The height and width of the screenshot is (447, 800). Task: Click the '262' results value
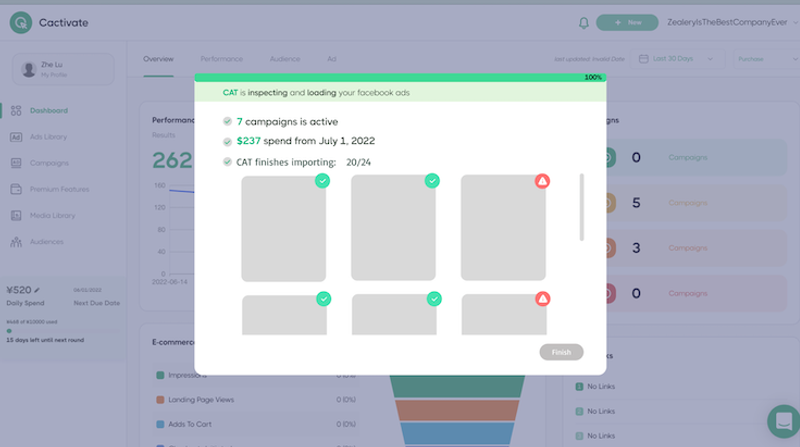[172, 161]
